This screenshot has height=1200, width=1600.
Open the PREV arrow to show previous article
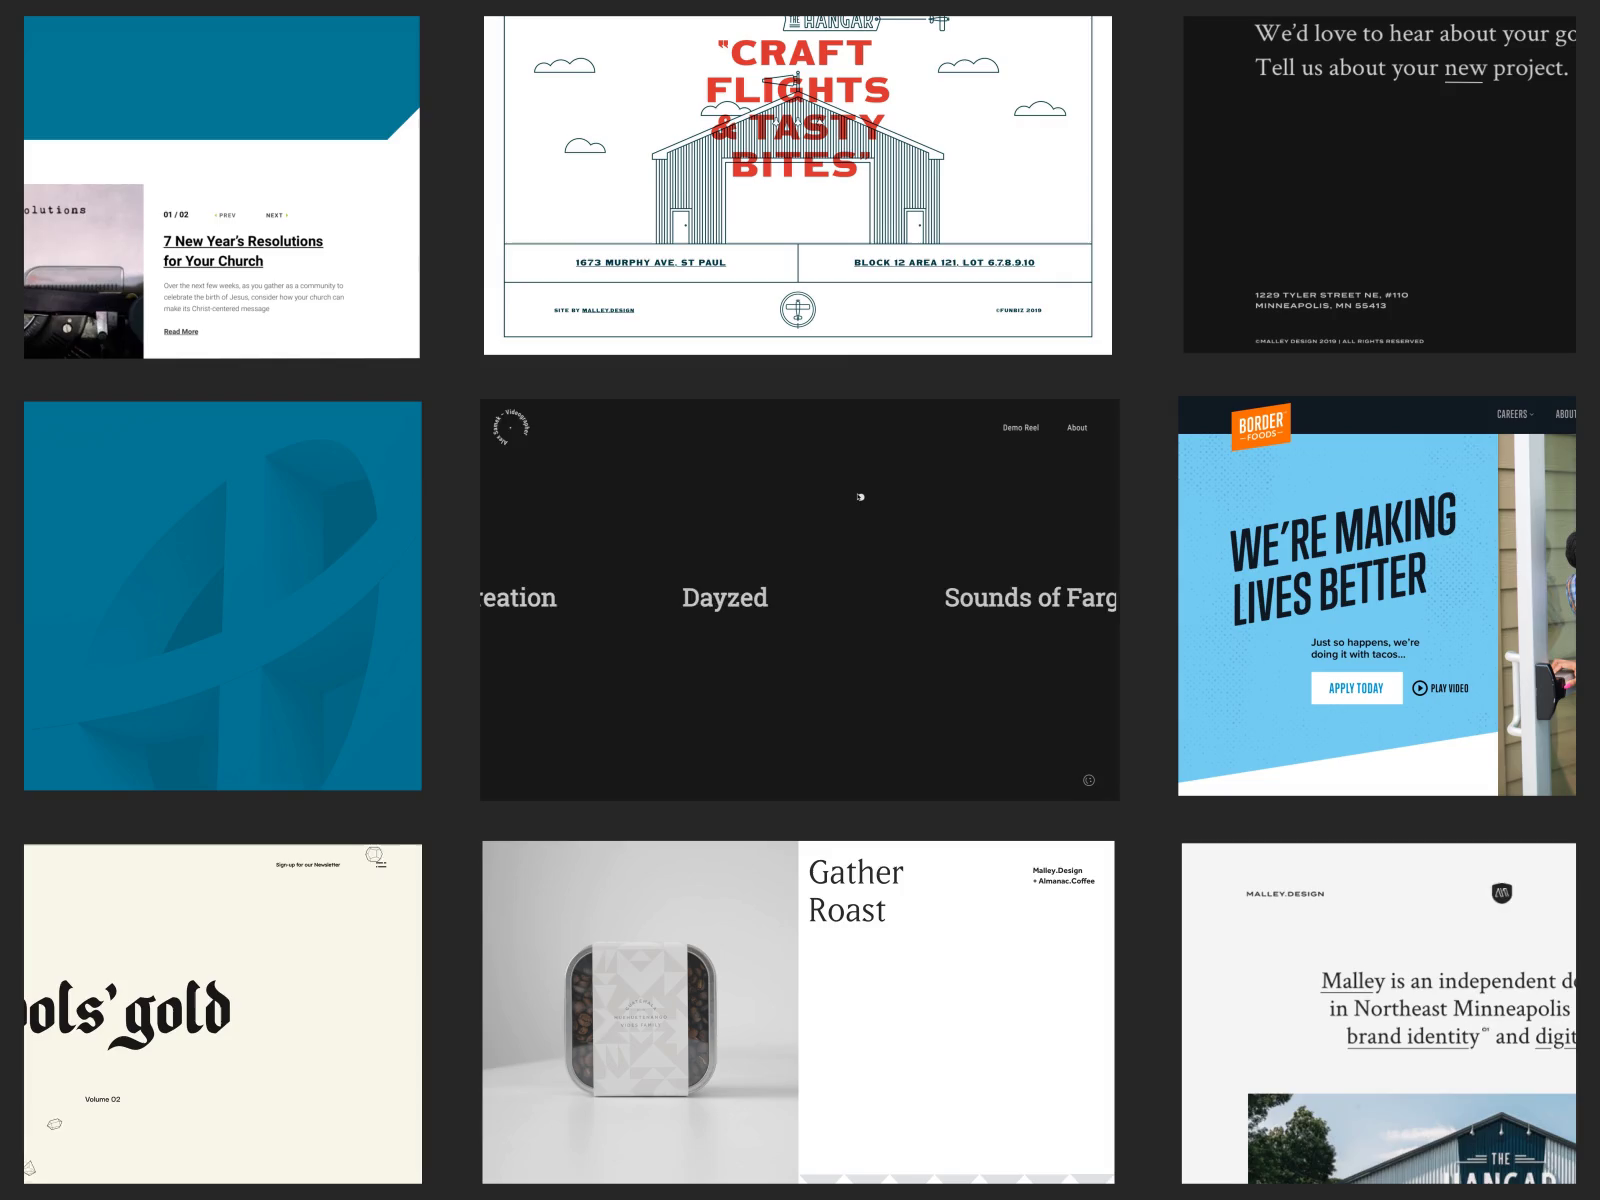(x=225, y=214)
